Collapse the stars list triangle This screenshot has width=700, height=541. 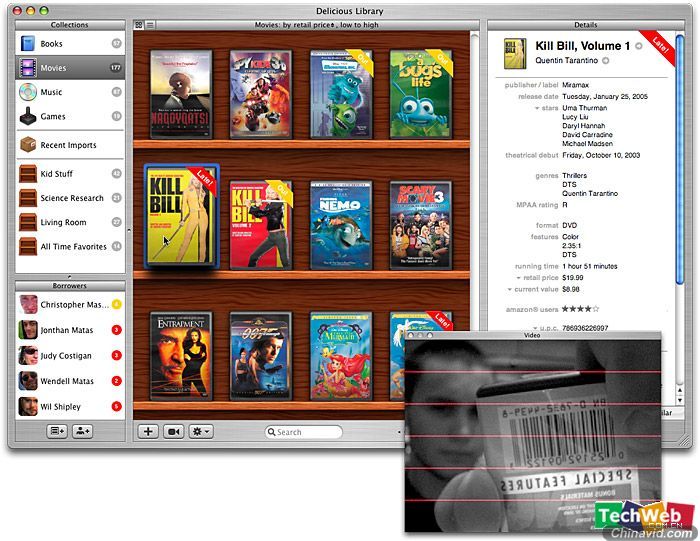coord(537,108)
